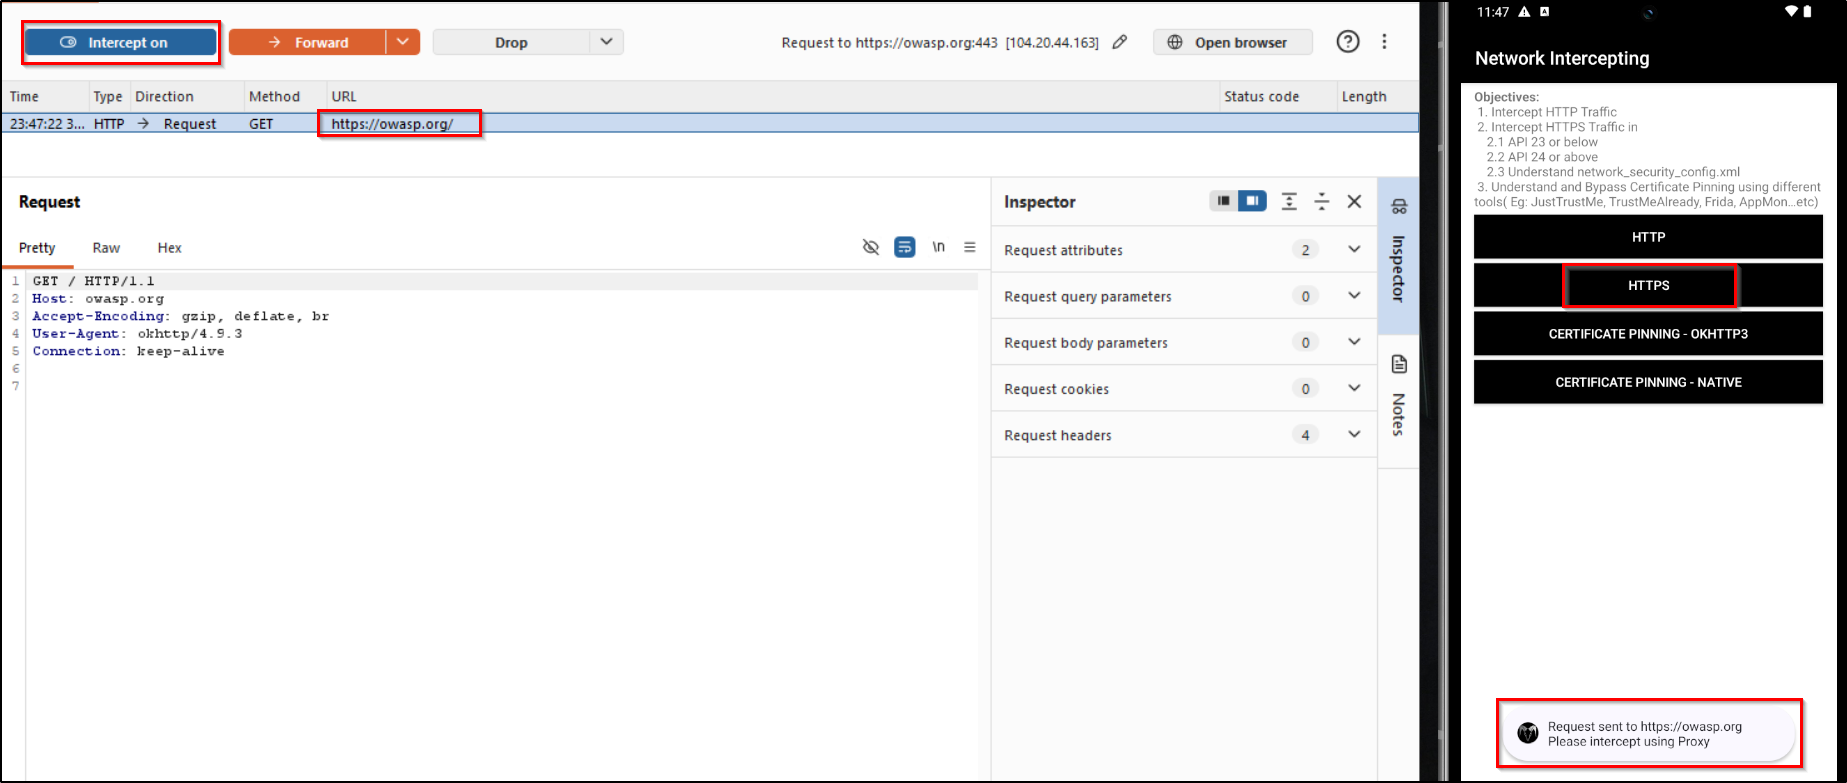Switch to the Pretty tab
The width and height of the screenshot is (1847, 783).
(37, 248)
